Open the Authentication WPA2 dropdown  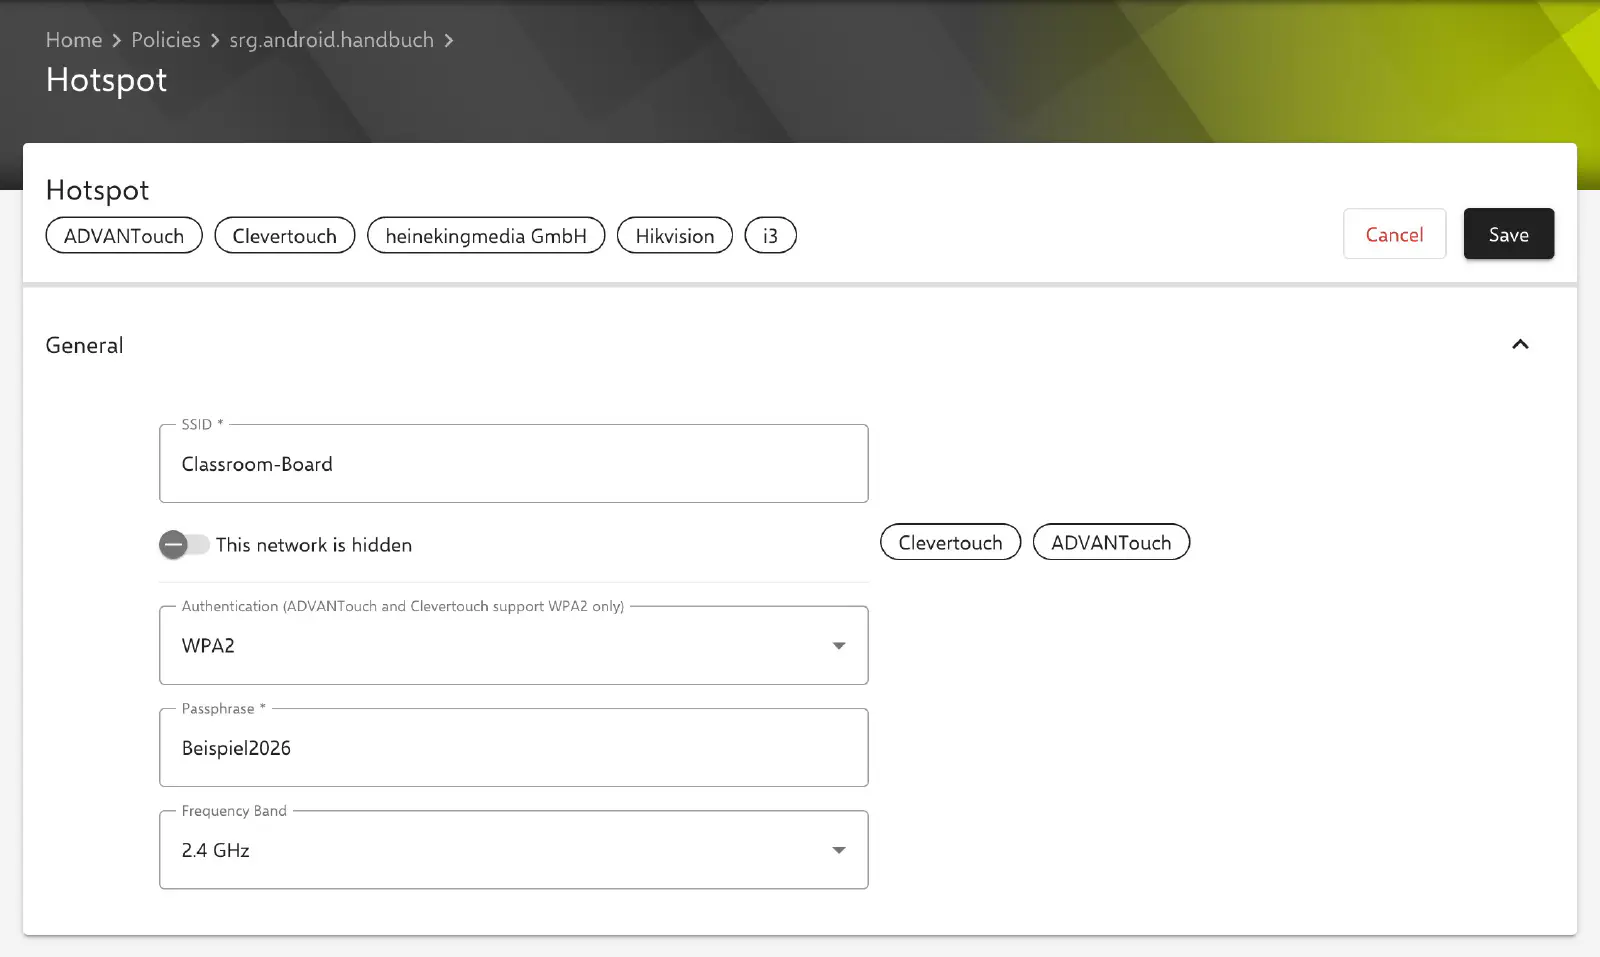point(514,646)
